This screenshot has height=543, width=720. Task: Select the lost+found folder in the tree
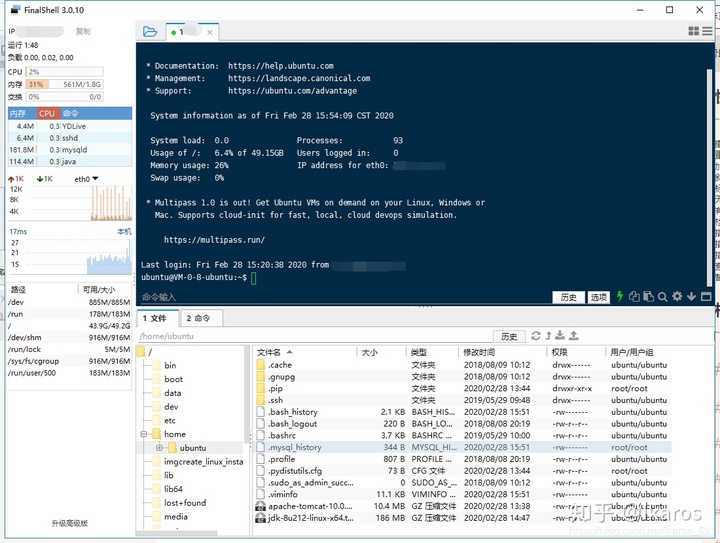click(x=185, y=503)
